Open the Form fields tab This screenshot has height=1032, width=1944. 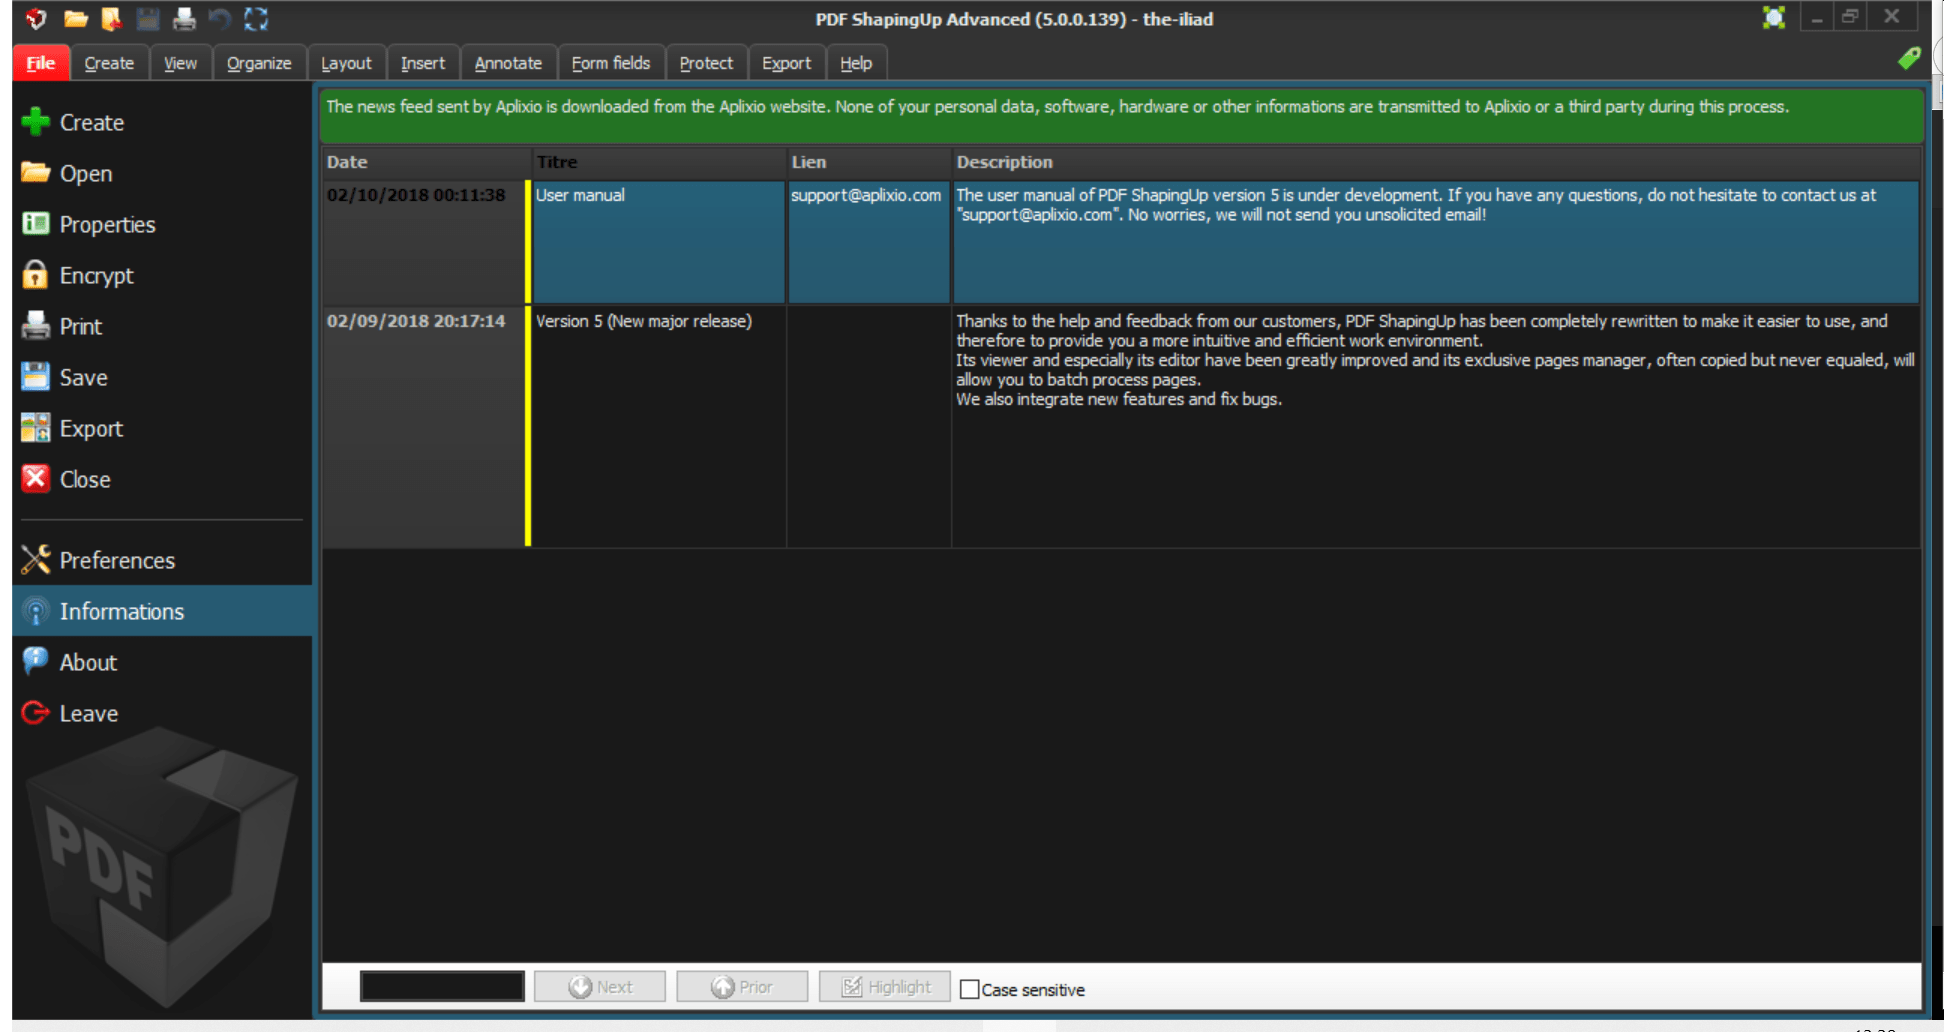(611, 63)
